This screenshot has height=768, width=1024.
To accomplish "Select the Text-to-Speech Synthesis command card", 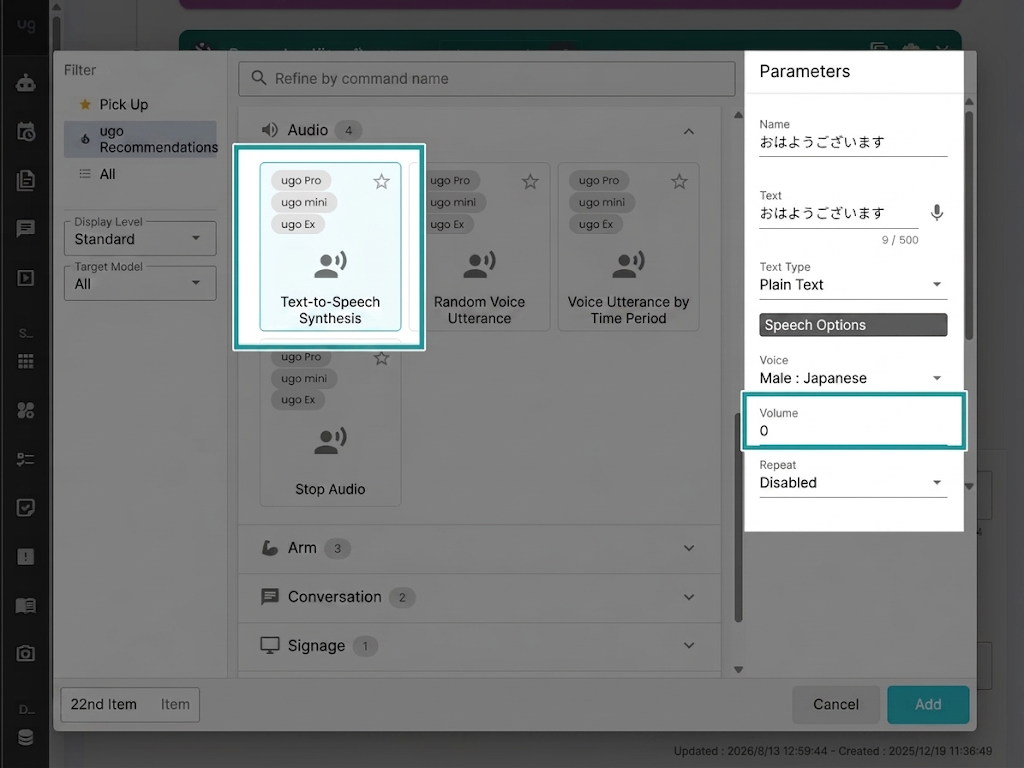I will 330,247.
